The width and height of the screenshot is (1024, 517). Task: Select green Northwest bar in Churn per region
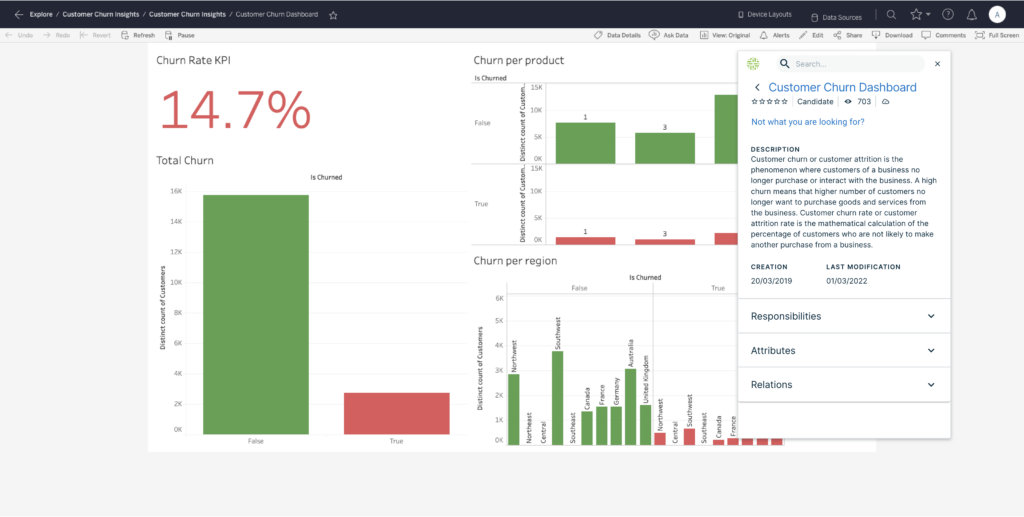click(x=513, y=409)
